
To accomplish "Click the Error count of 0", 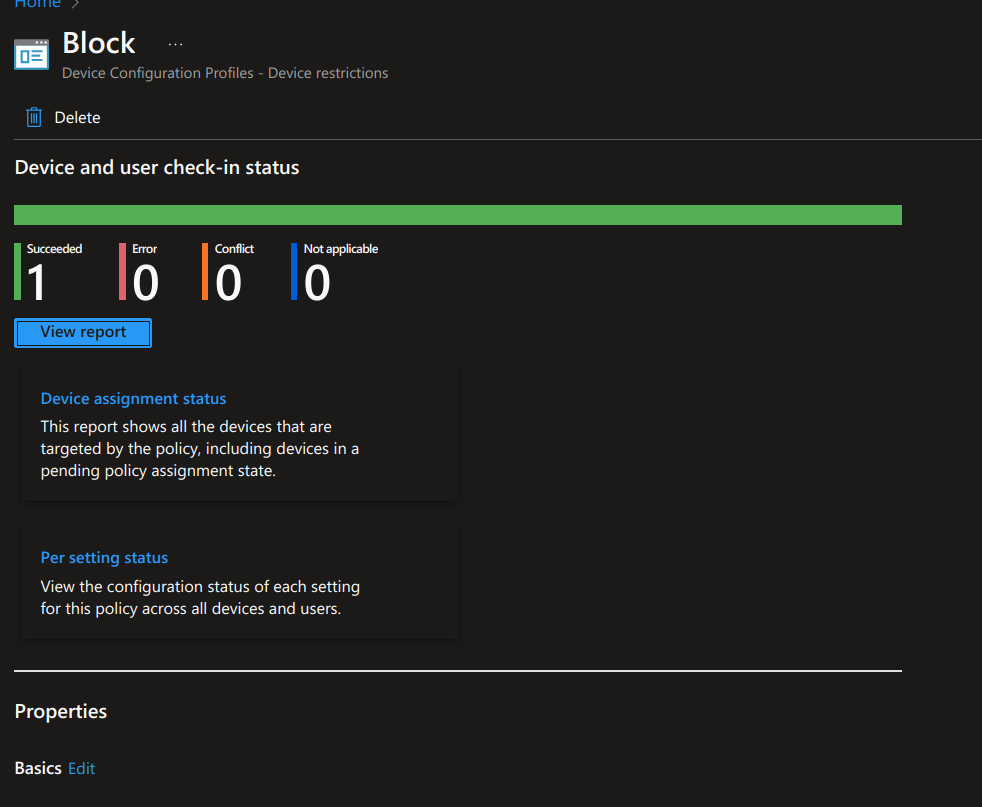I will pyautogui.click(x=145, y=282).
